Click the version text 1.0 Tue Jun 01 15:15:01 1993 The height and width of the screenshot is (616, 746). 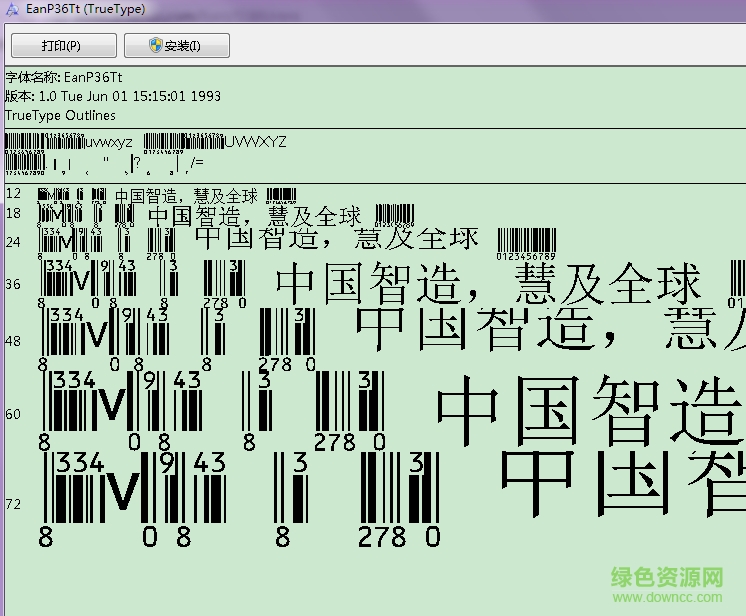pos(129,96)
